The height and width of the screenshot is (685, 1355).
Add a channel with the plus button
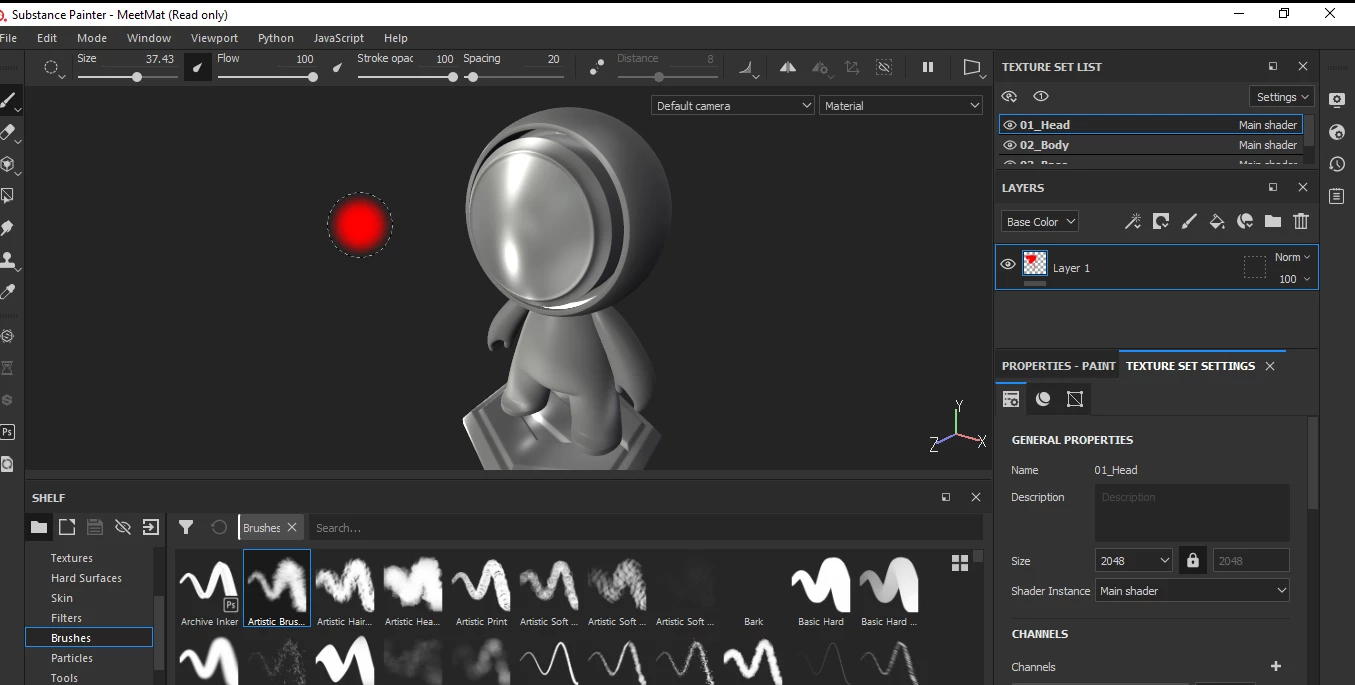pyautogui.click(x=1276, y=666)
